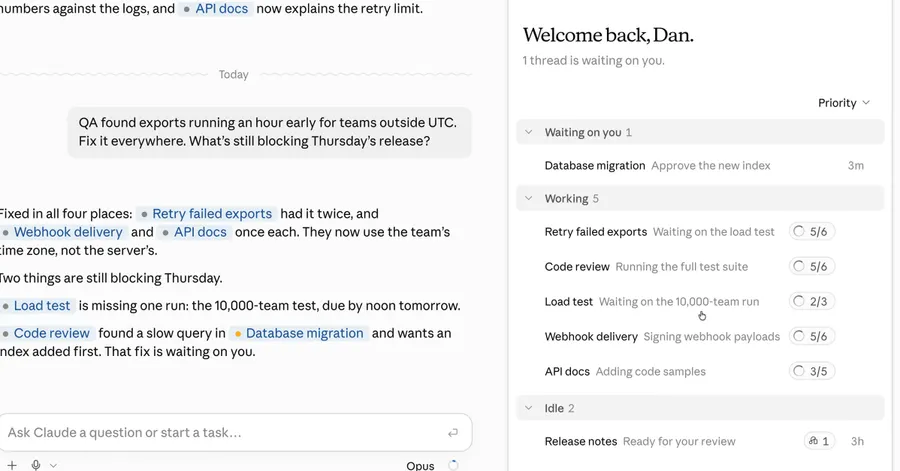900x471 pixels.
Task: Click the '1 thread is waiting on you.' text
Action: pyautogui.click(x=593, y=60)
